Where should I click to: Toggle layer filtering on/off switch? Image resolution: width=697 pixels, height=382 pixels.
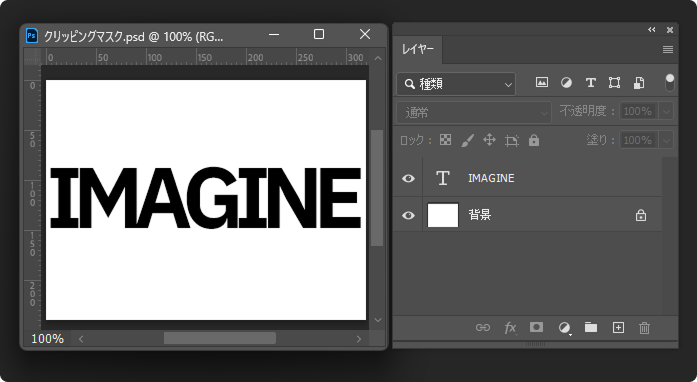coord(669,83)
